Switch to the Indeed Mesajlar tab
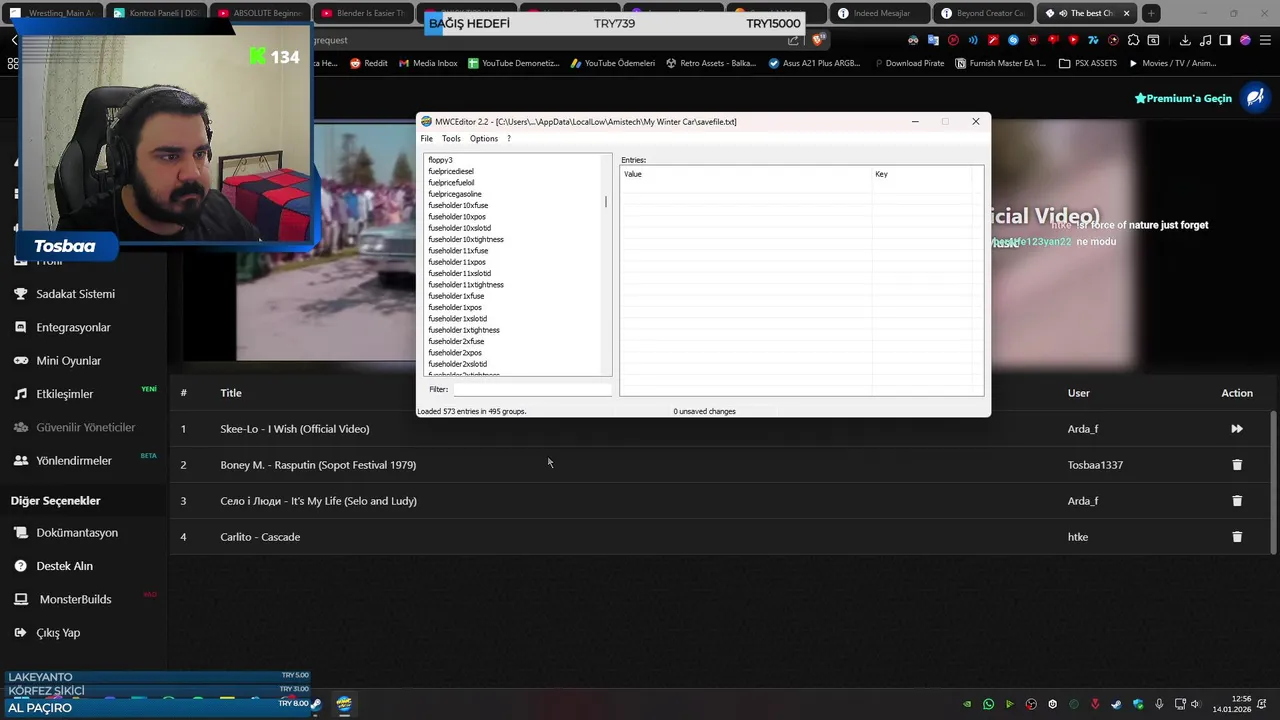This screenshot has width=1280, height=720. (x=880, y=13)
